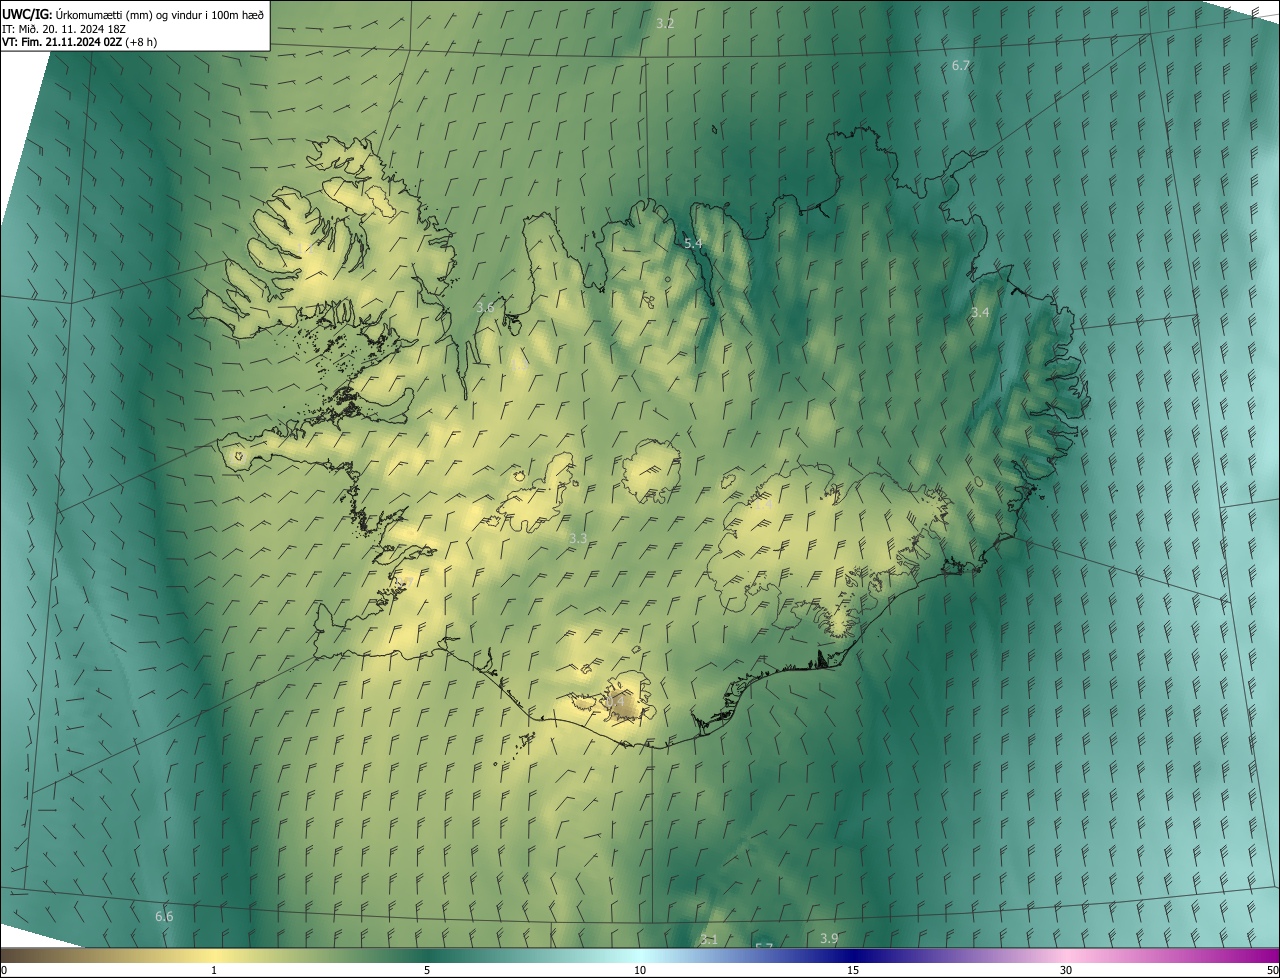Click the valid time line 'VT: Fim. 21.11.2024 02Z (+8 h)'
Image resolution: width=1280 pixels, height=978 pixels.
80,42
